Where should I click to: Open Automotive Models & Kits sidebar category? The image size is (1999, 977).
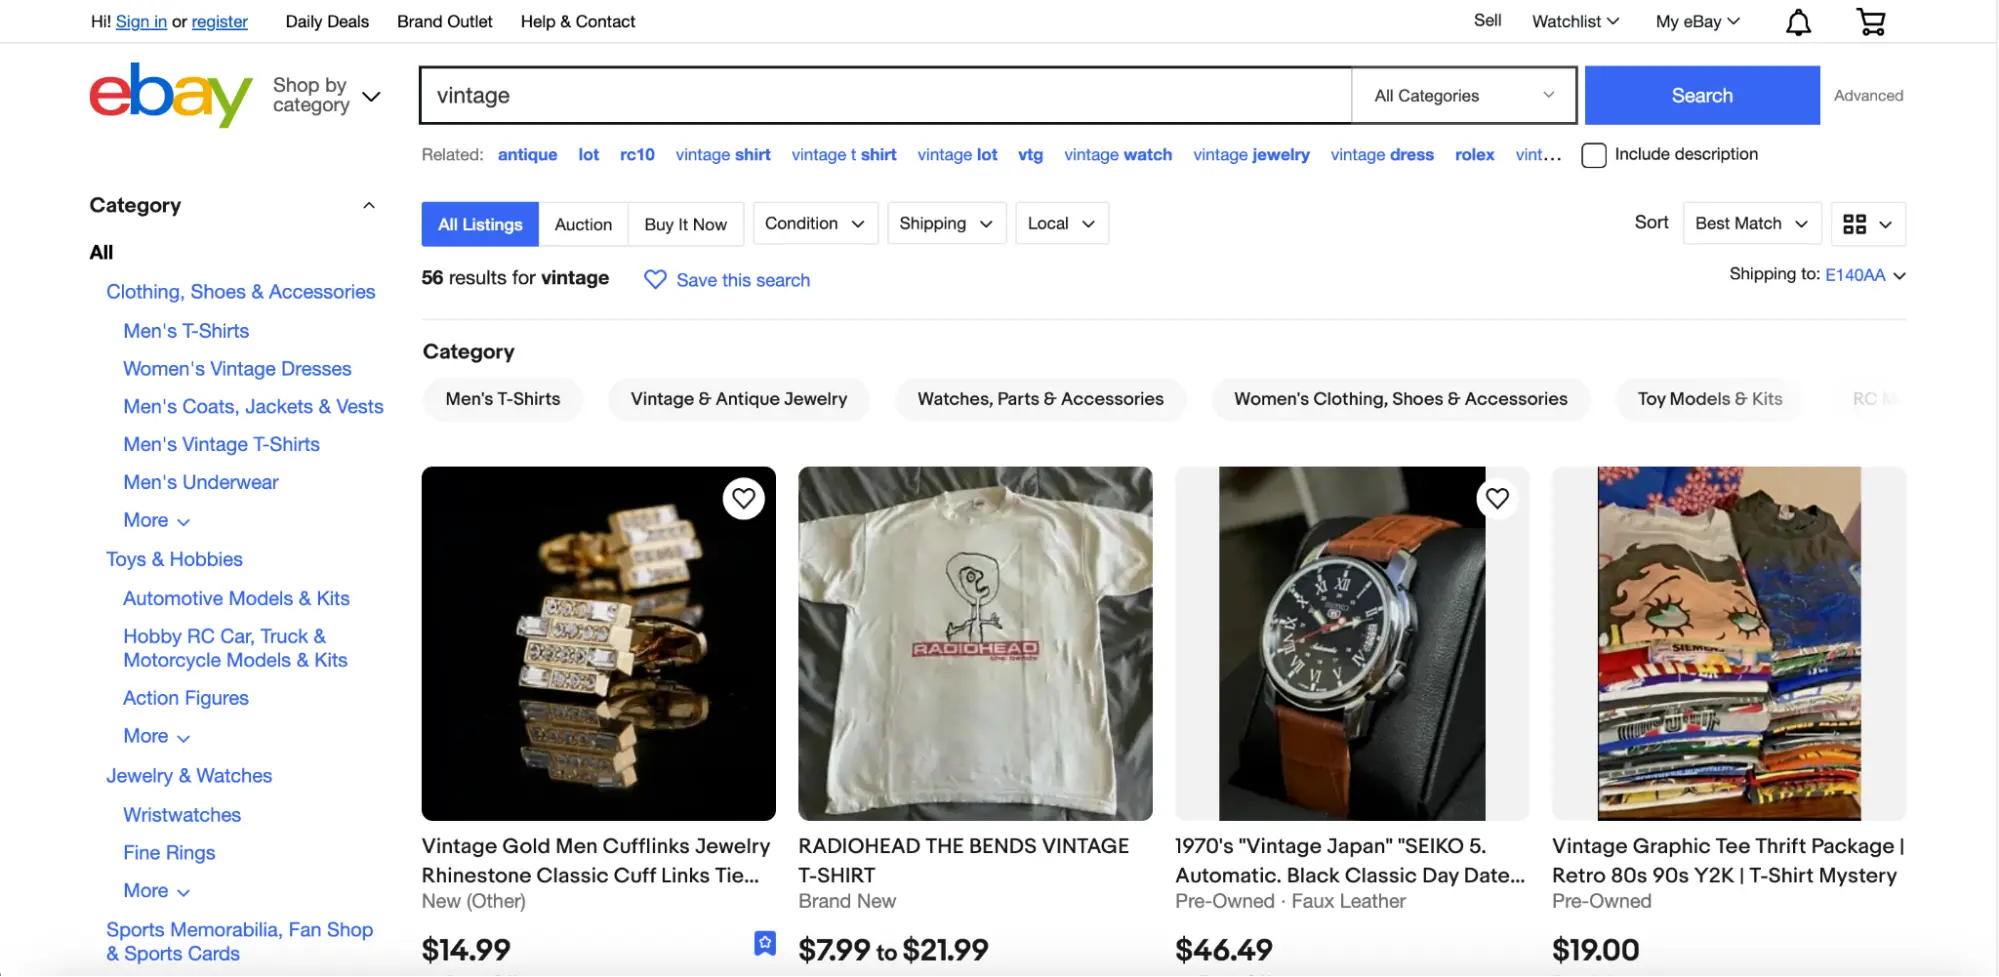point(236,599)
